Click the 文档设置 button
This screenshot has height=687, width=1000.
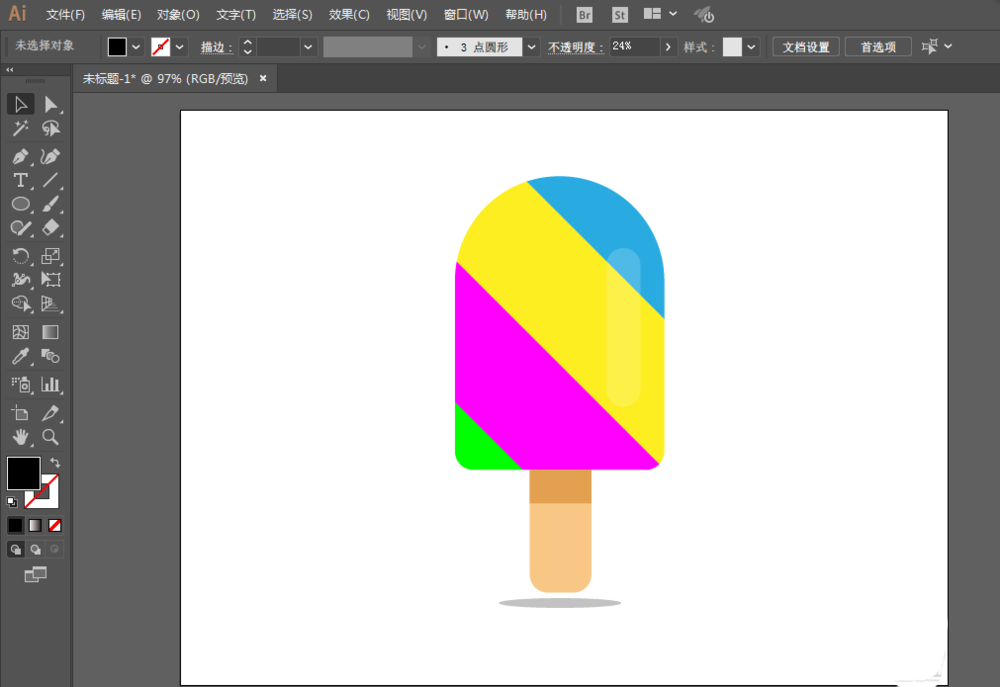coord(806,47)
